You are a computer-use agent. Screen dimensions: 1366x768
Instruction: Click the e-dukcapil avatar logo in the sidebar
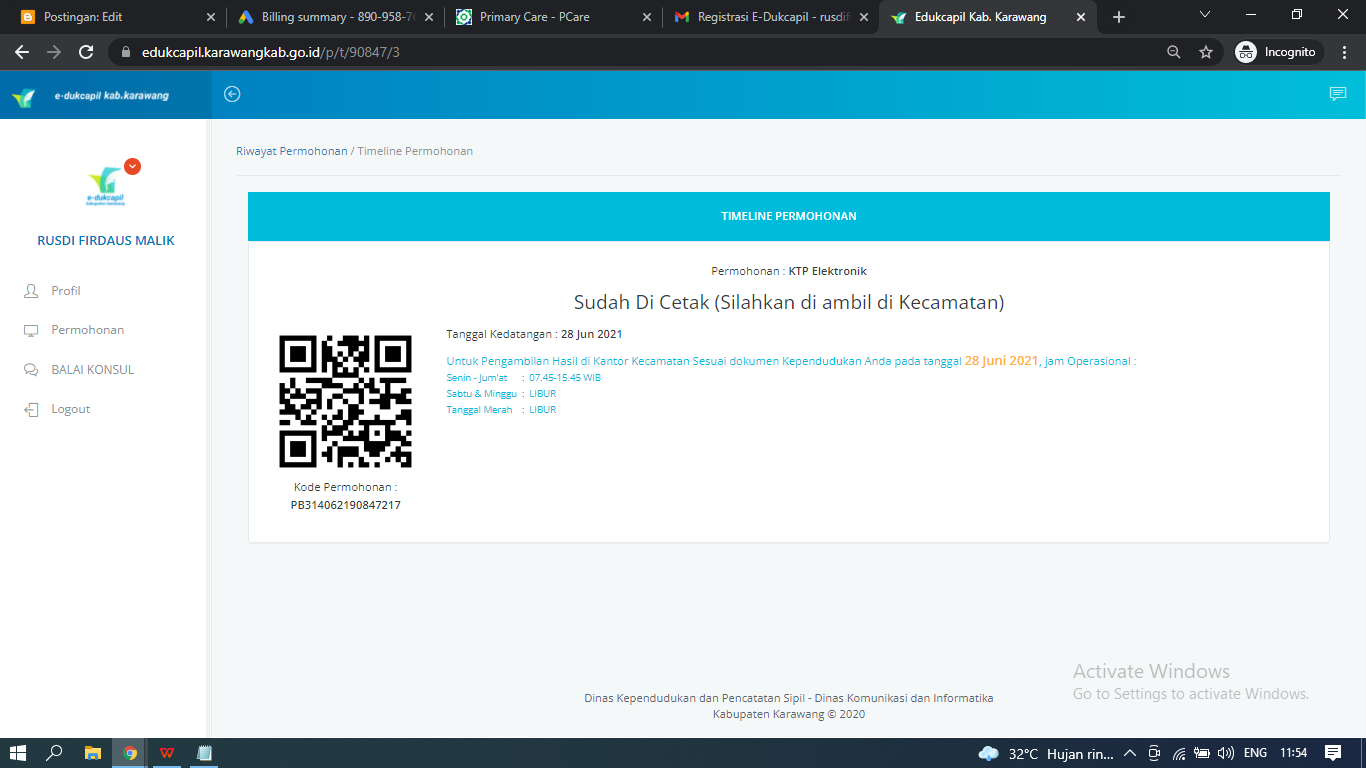(106, 186)
